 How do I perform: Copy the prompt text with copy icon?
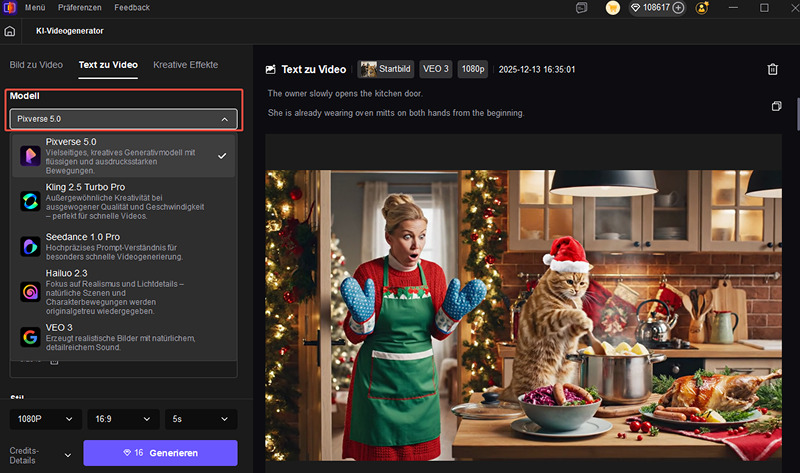tap(776, 106)
